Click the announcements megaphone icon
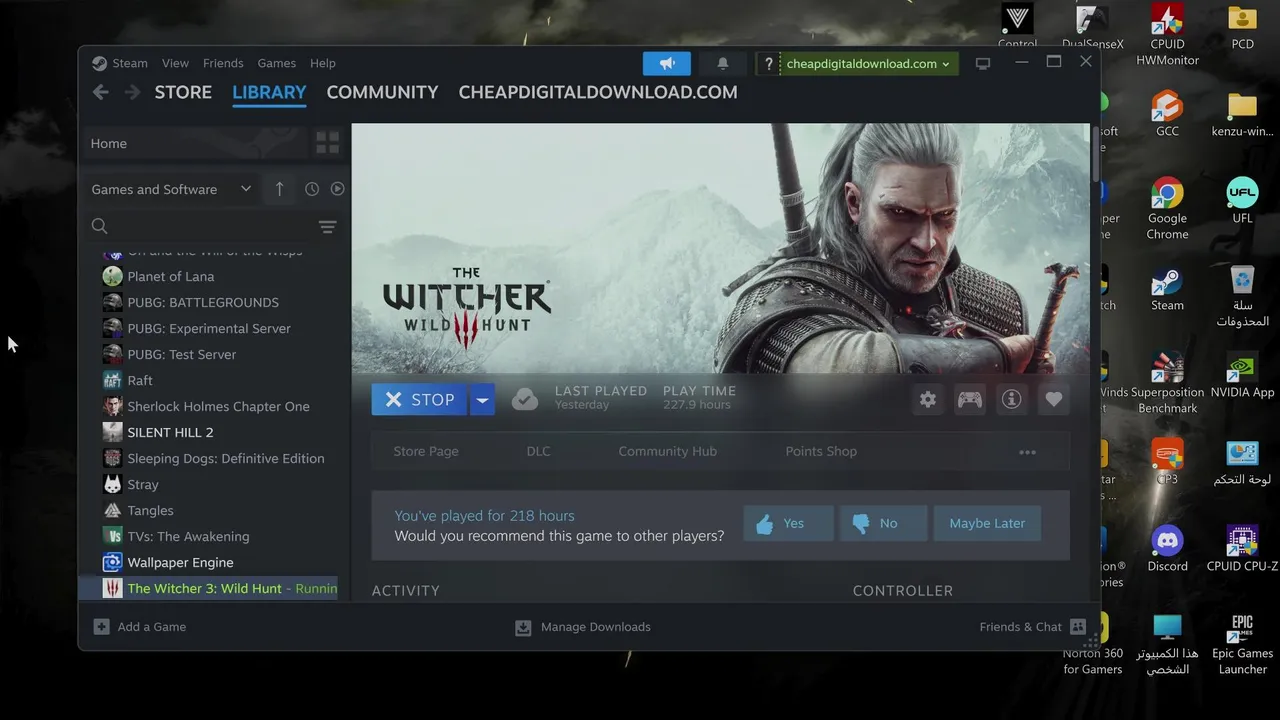This screenshot has width=1280, height=720. (x=667, y=63)
